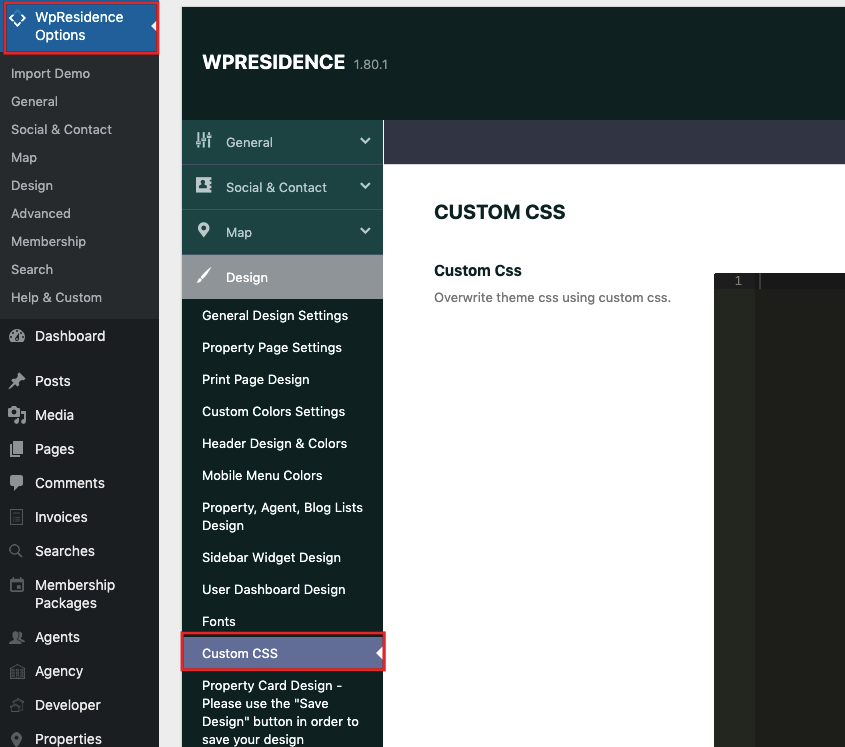
Task: Click the paintbrush icon beside Design
Action: click(204, 276)
